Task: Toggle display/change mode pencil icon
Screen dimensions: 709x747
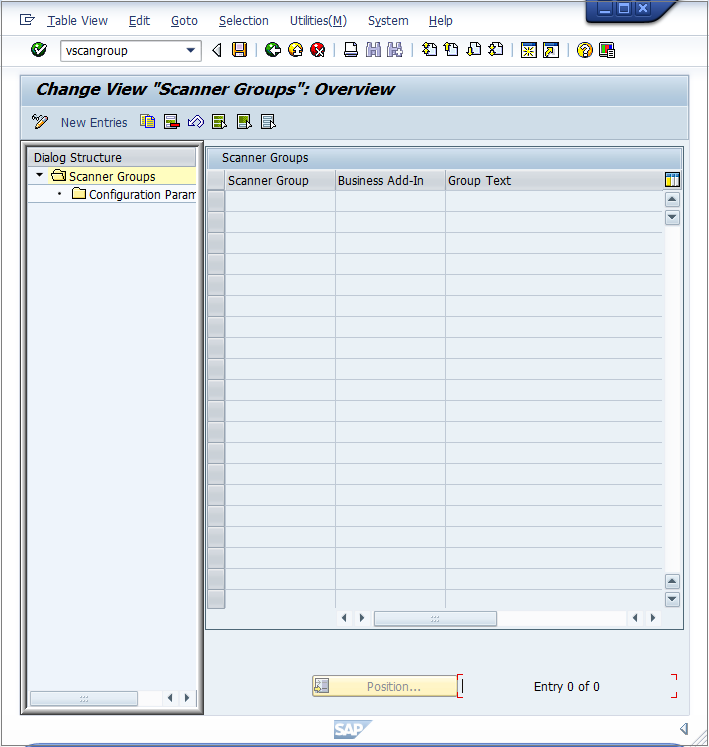Action: coord(40,122)
